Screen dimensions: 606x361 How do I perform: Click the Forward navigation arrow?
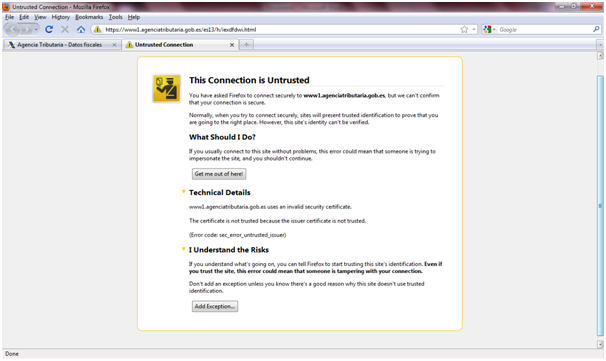point(26,29)
